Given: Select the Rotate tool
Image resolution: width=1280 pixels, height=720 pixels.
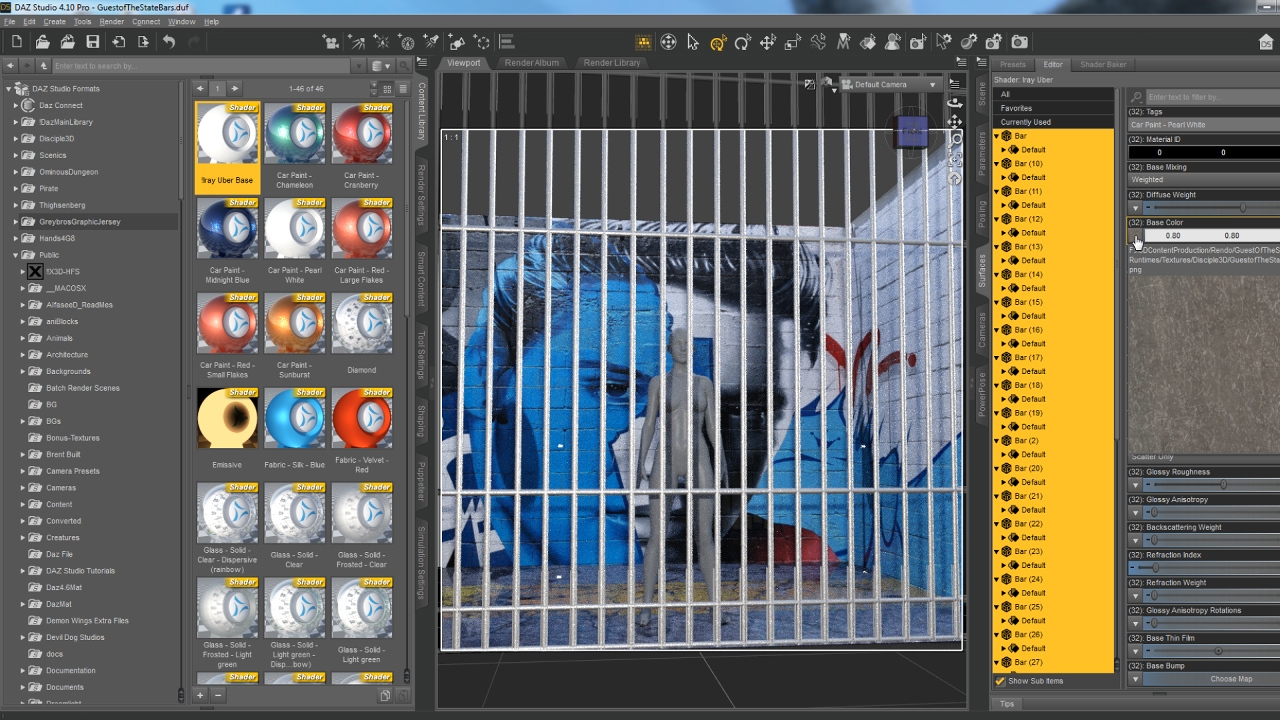Looking at the screenshot, I should pos(742,42).
